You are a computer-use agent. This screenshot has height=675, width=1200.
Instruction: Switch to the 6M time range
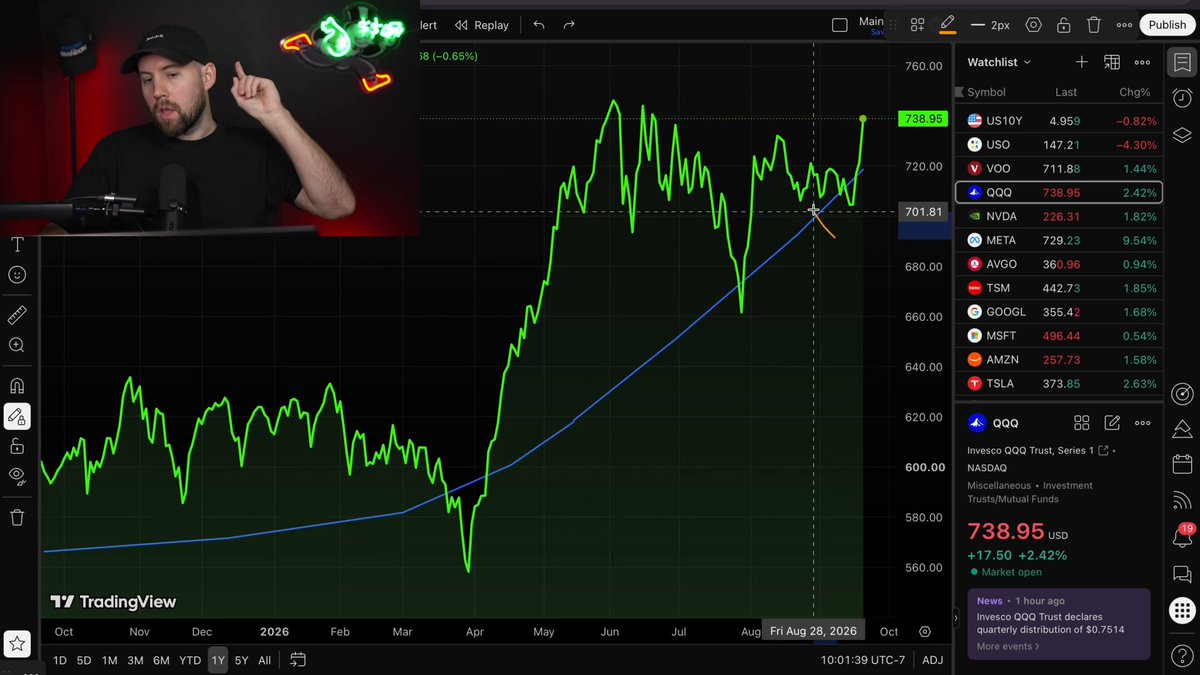tap(161, 660)
